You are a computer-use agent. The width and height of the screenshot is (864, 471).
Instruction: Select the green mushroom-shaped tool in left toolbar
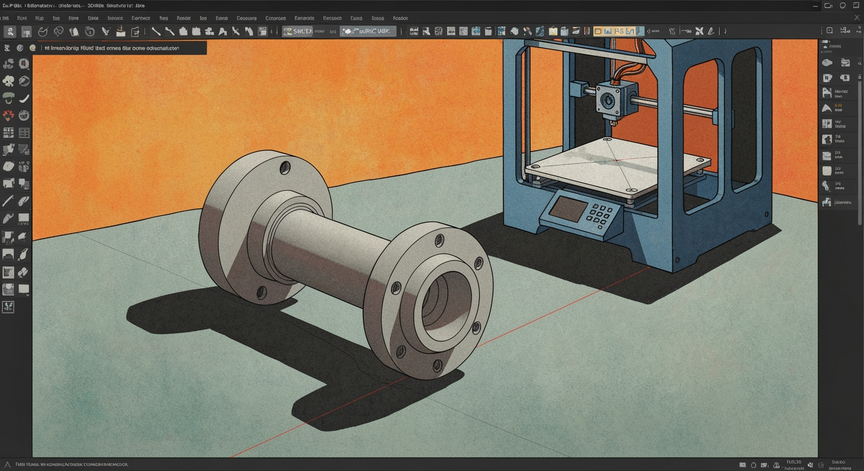point(8,98)
